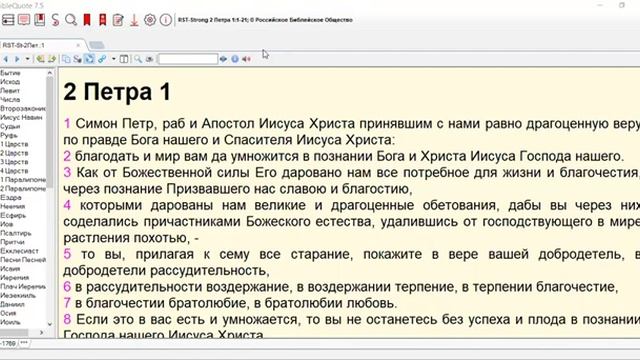Toggle the split view columns icon
Screen dimensions: 640x360
(124, 59)
